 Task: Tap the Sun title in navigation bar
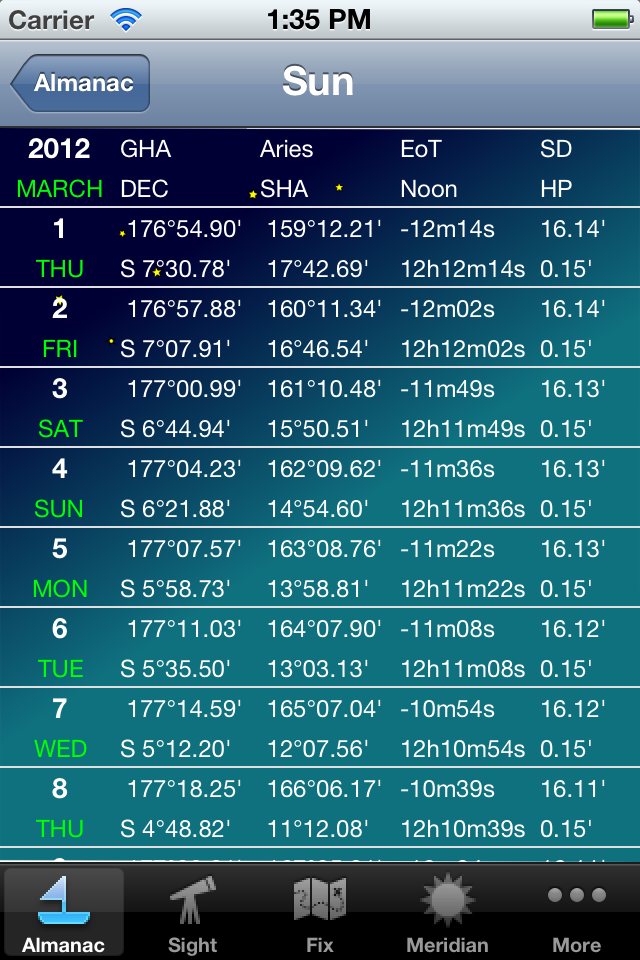(x=318, y=82)
